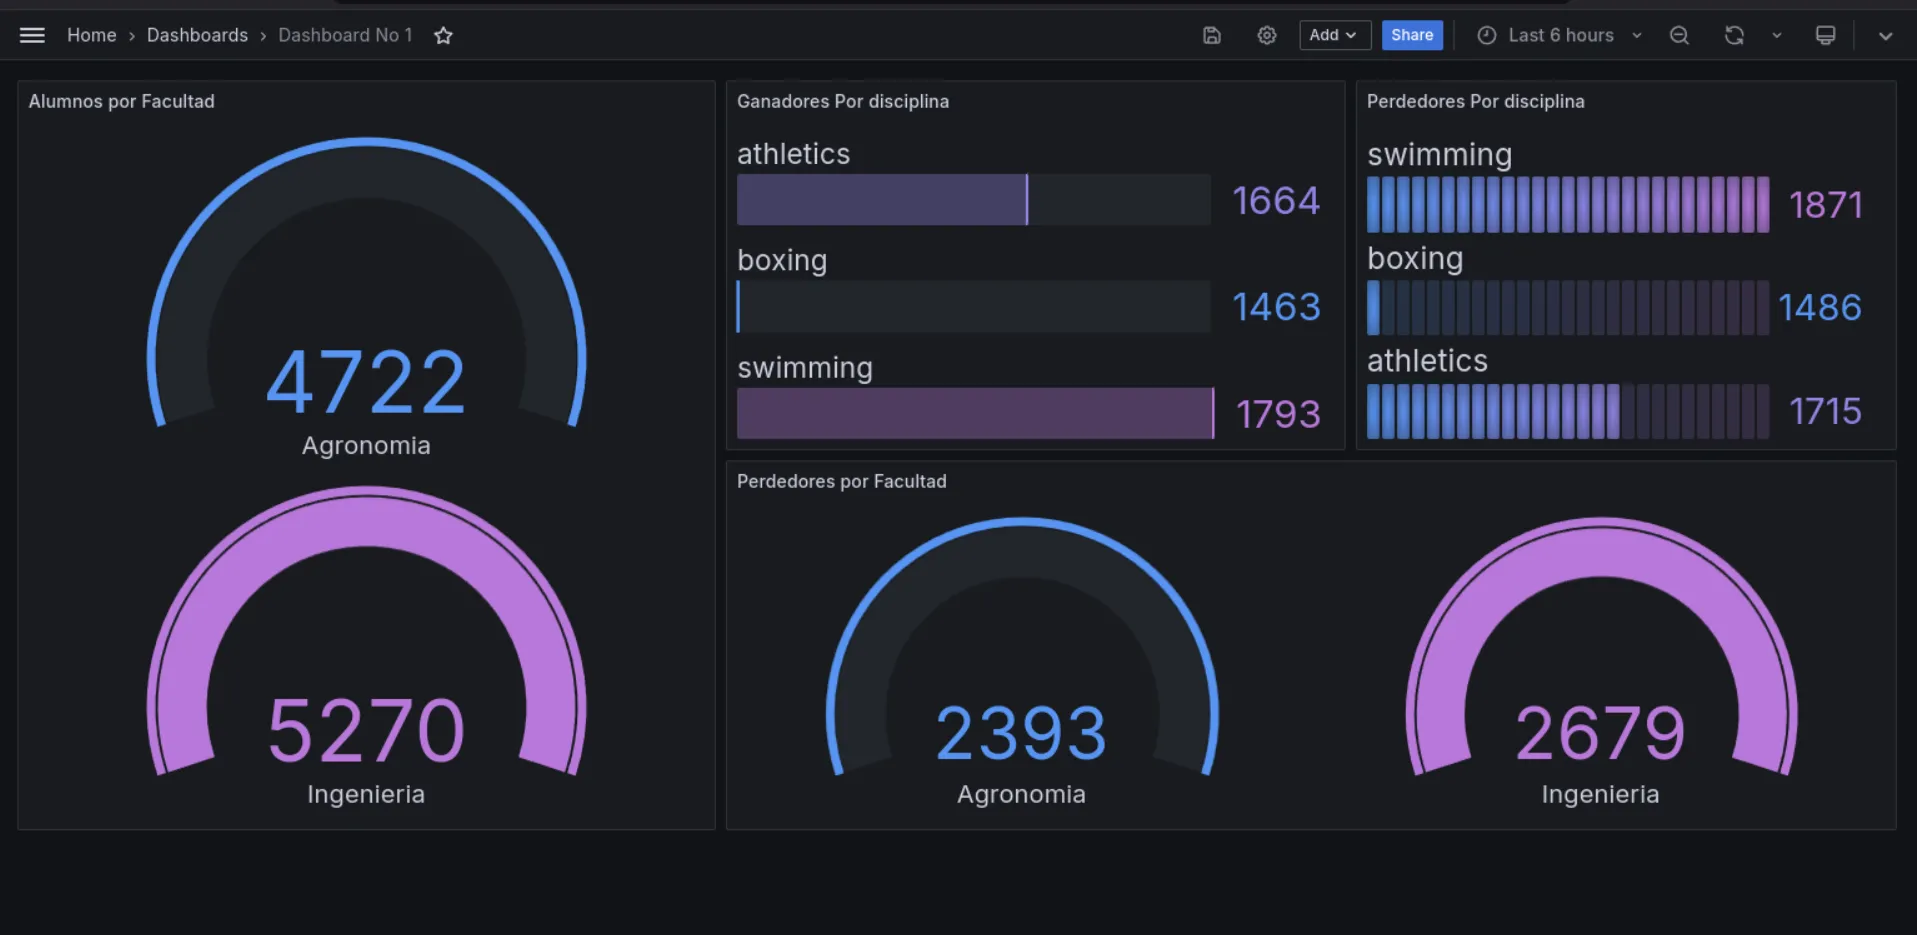
Task: Open Ganadores Por disciplina panel title menu
Action: click(843, 101)
